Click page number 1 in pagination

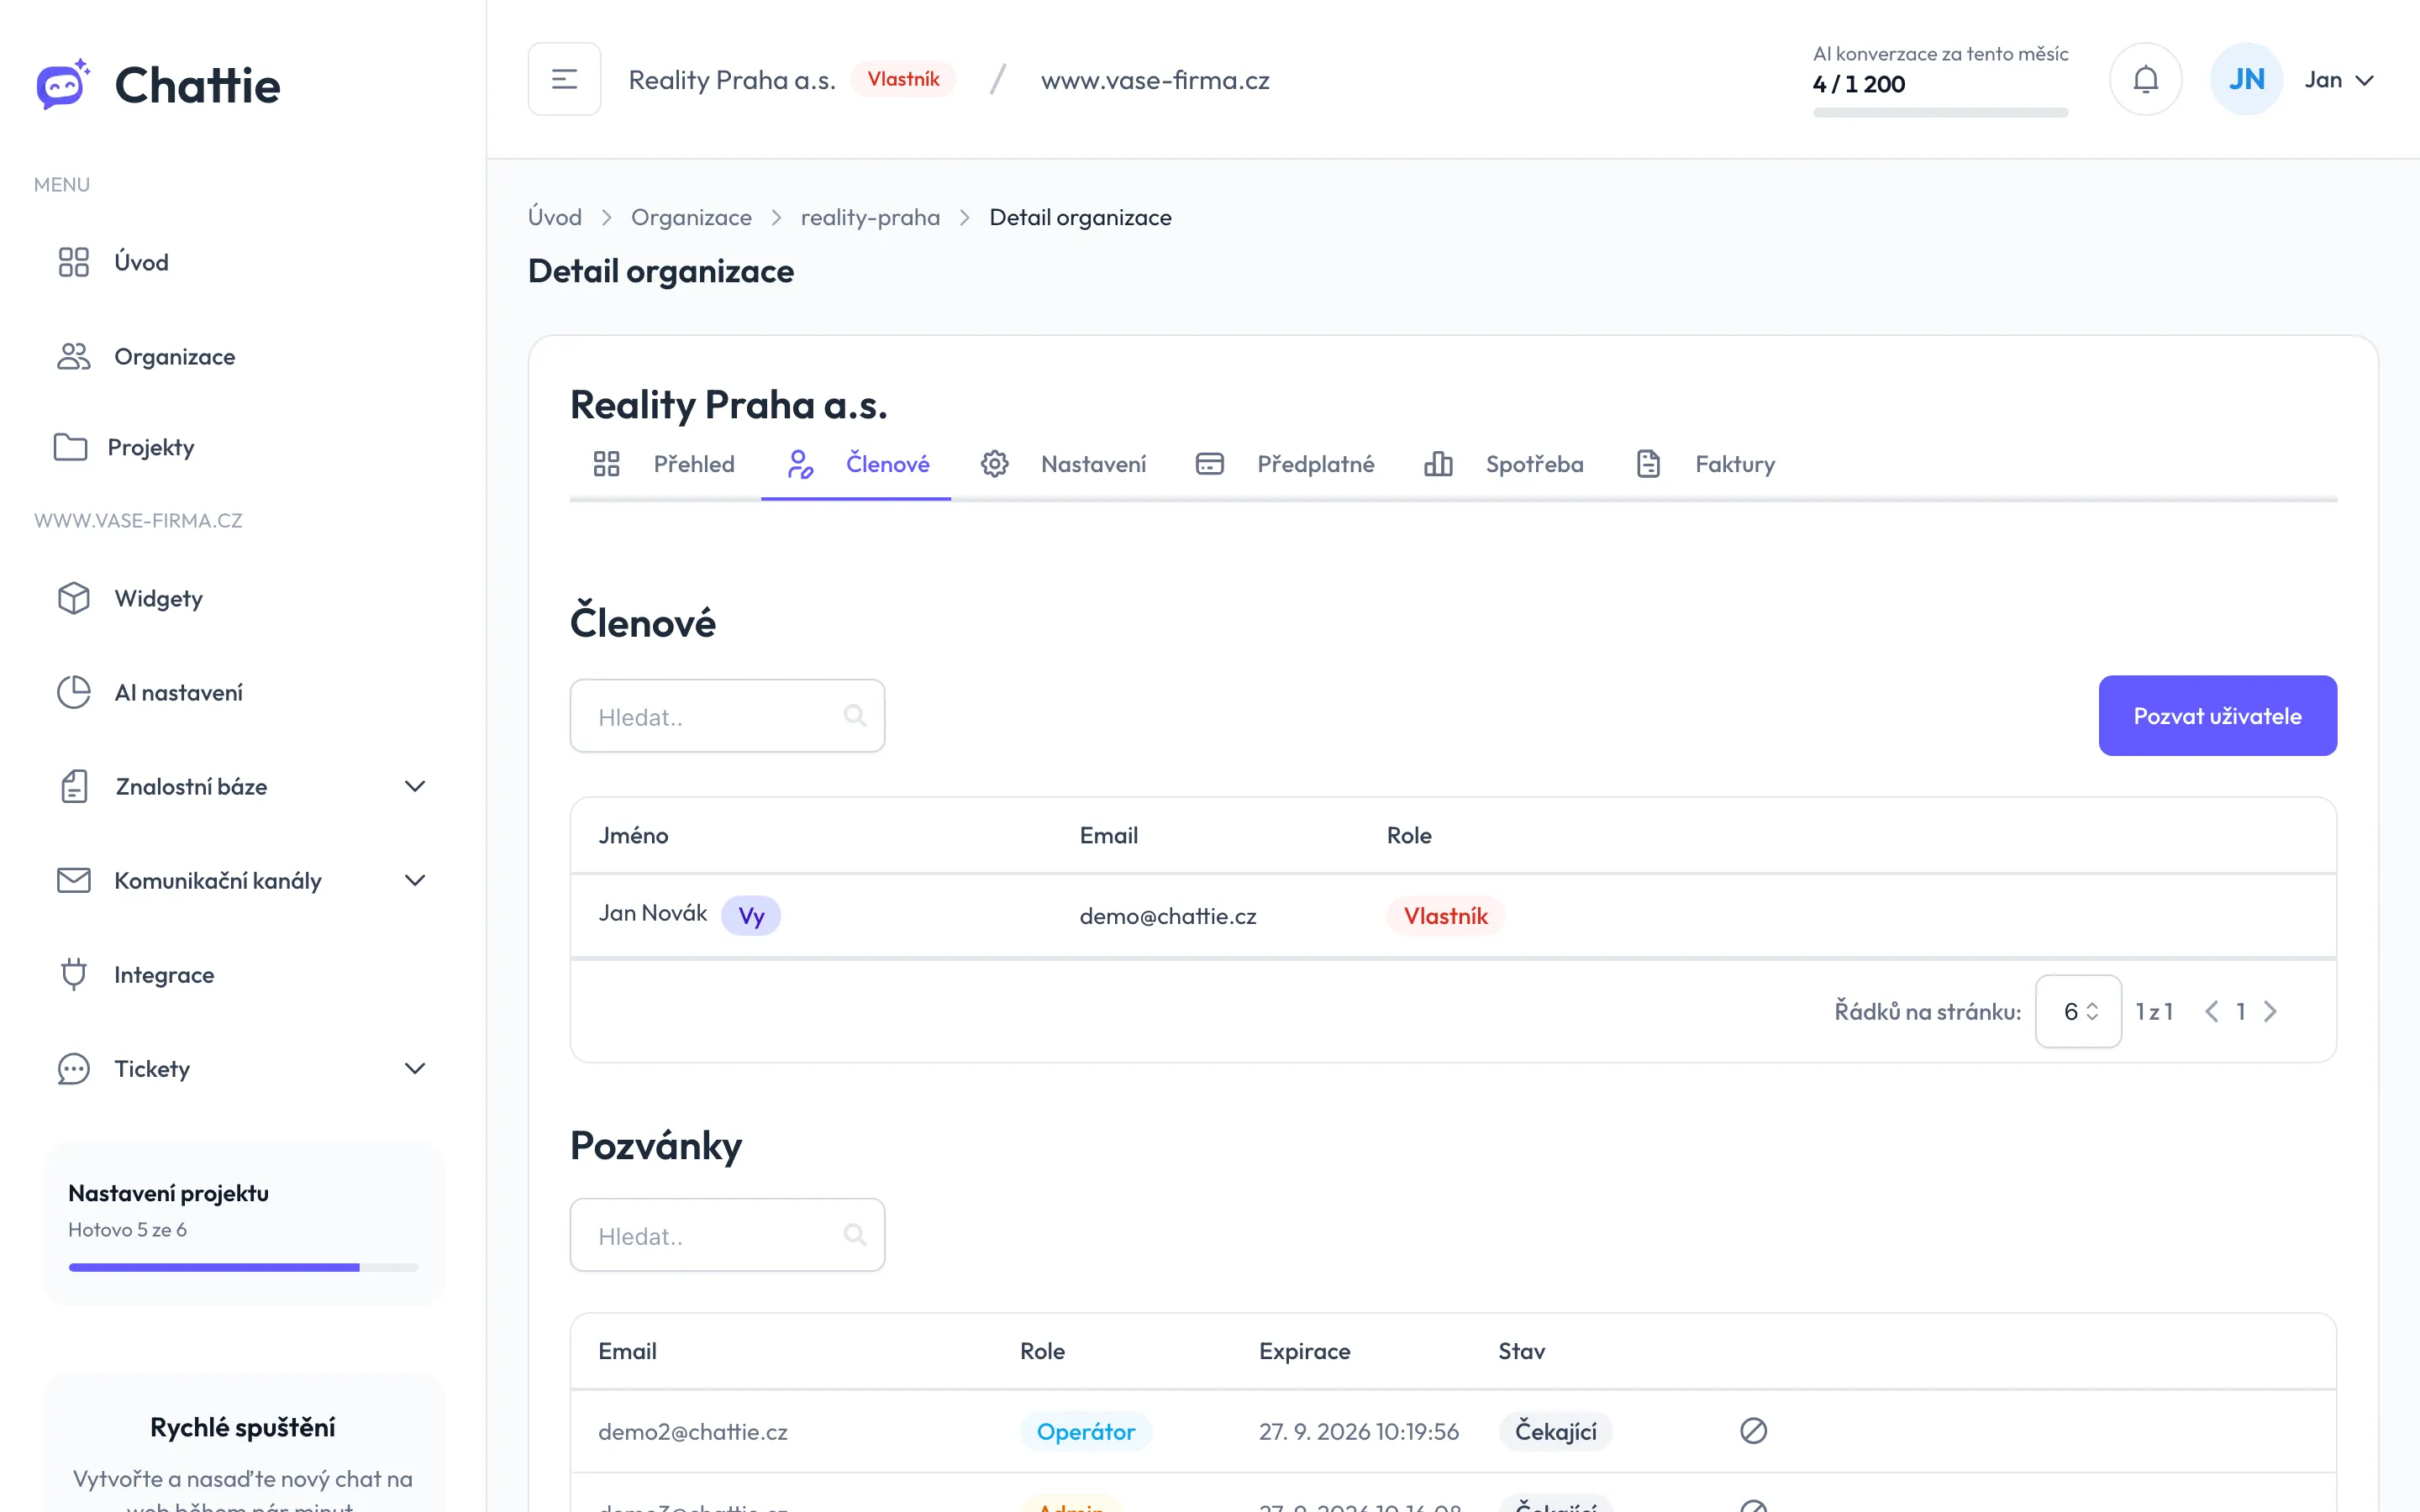pyautogui.click(x=2241, y=1011)
